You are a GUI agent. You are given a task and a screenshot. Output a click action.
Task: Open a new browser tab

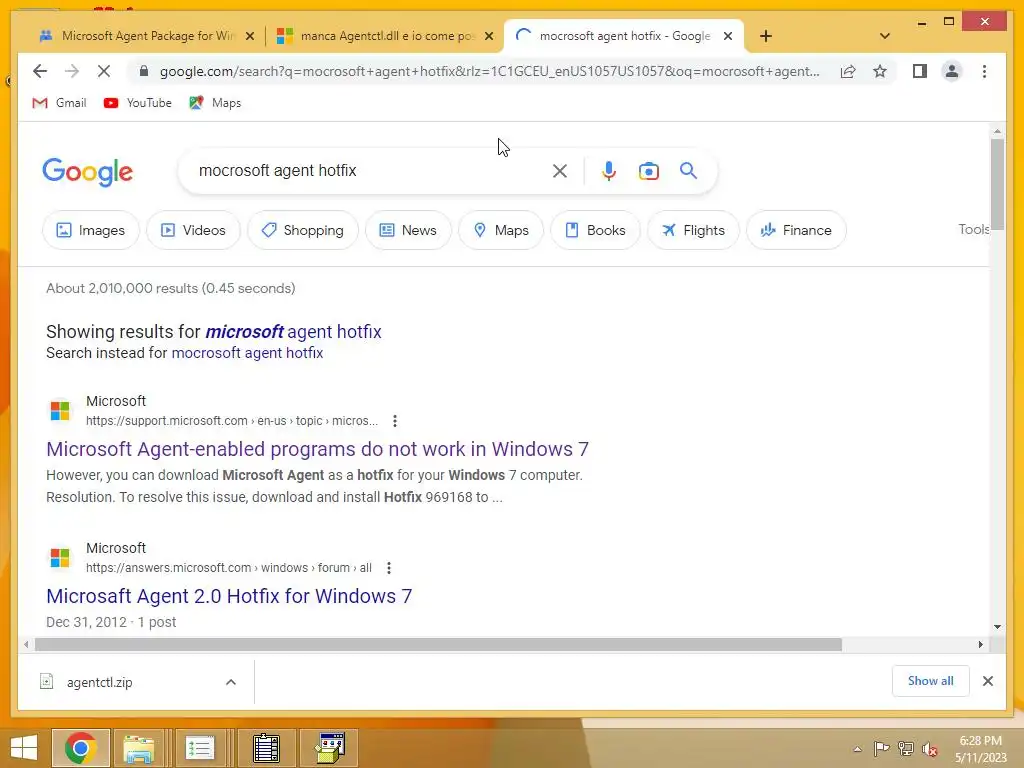[x=766, y=36]
